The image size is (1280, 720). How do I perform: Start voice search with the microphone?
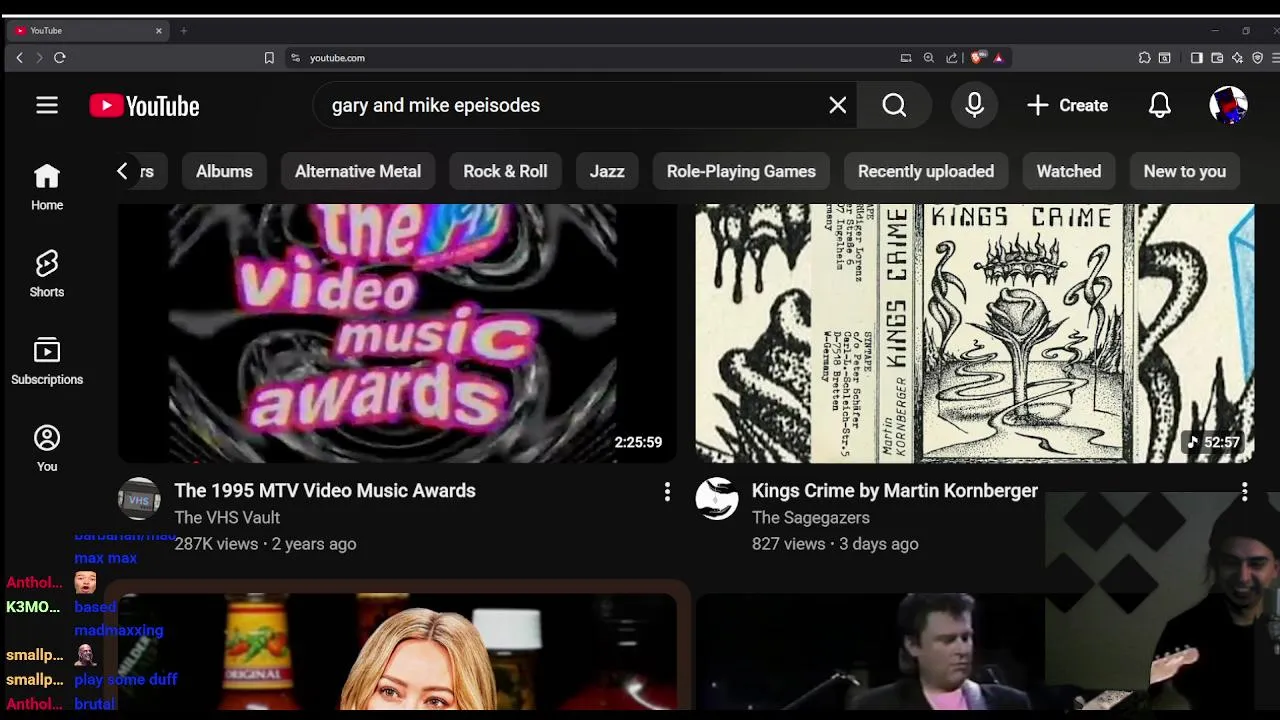pos(975,105)
